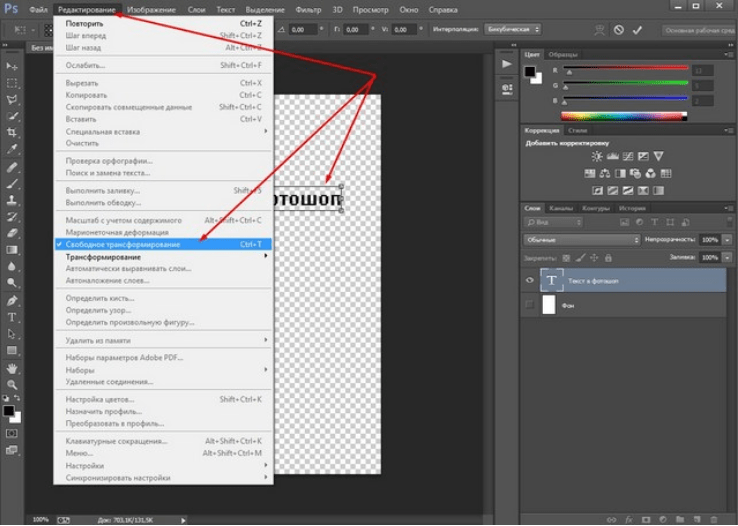Viewport: 738px width, 526px height.
Task: Select the Type tool in the toolbox
Action: (x=12, y=317)
